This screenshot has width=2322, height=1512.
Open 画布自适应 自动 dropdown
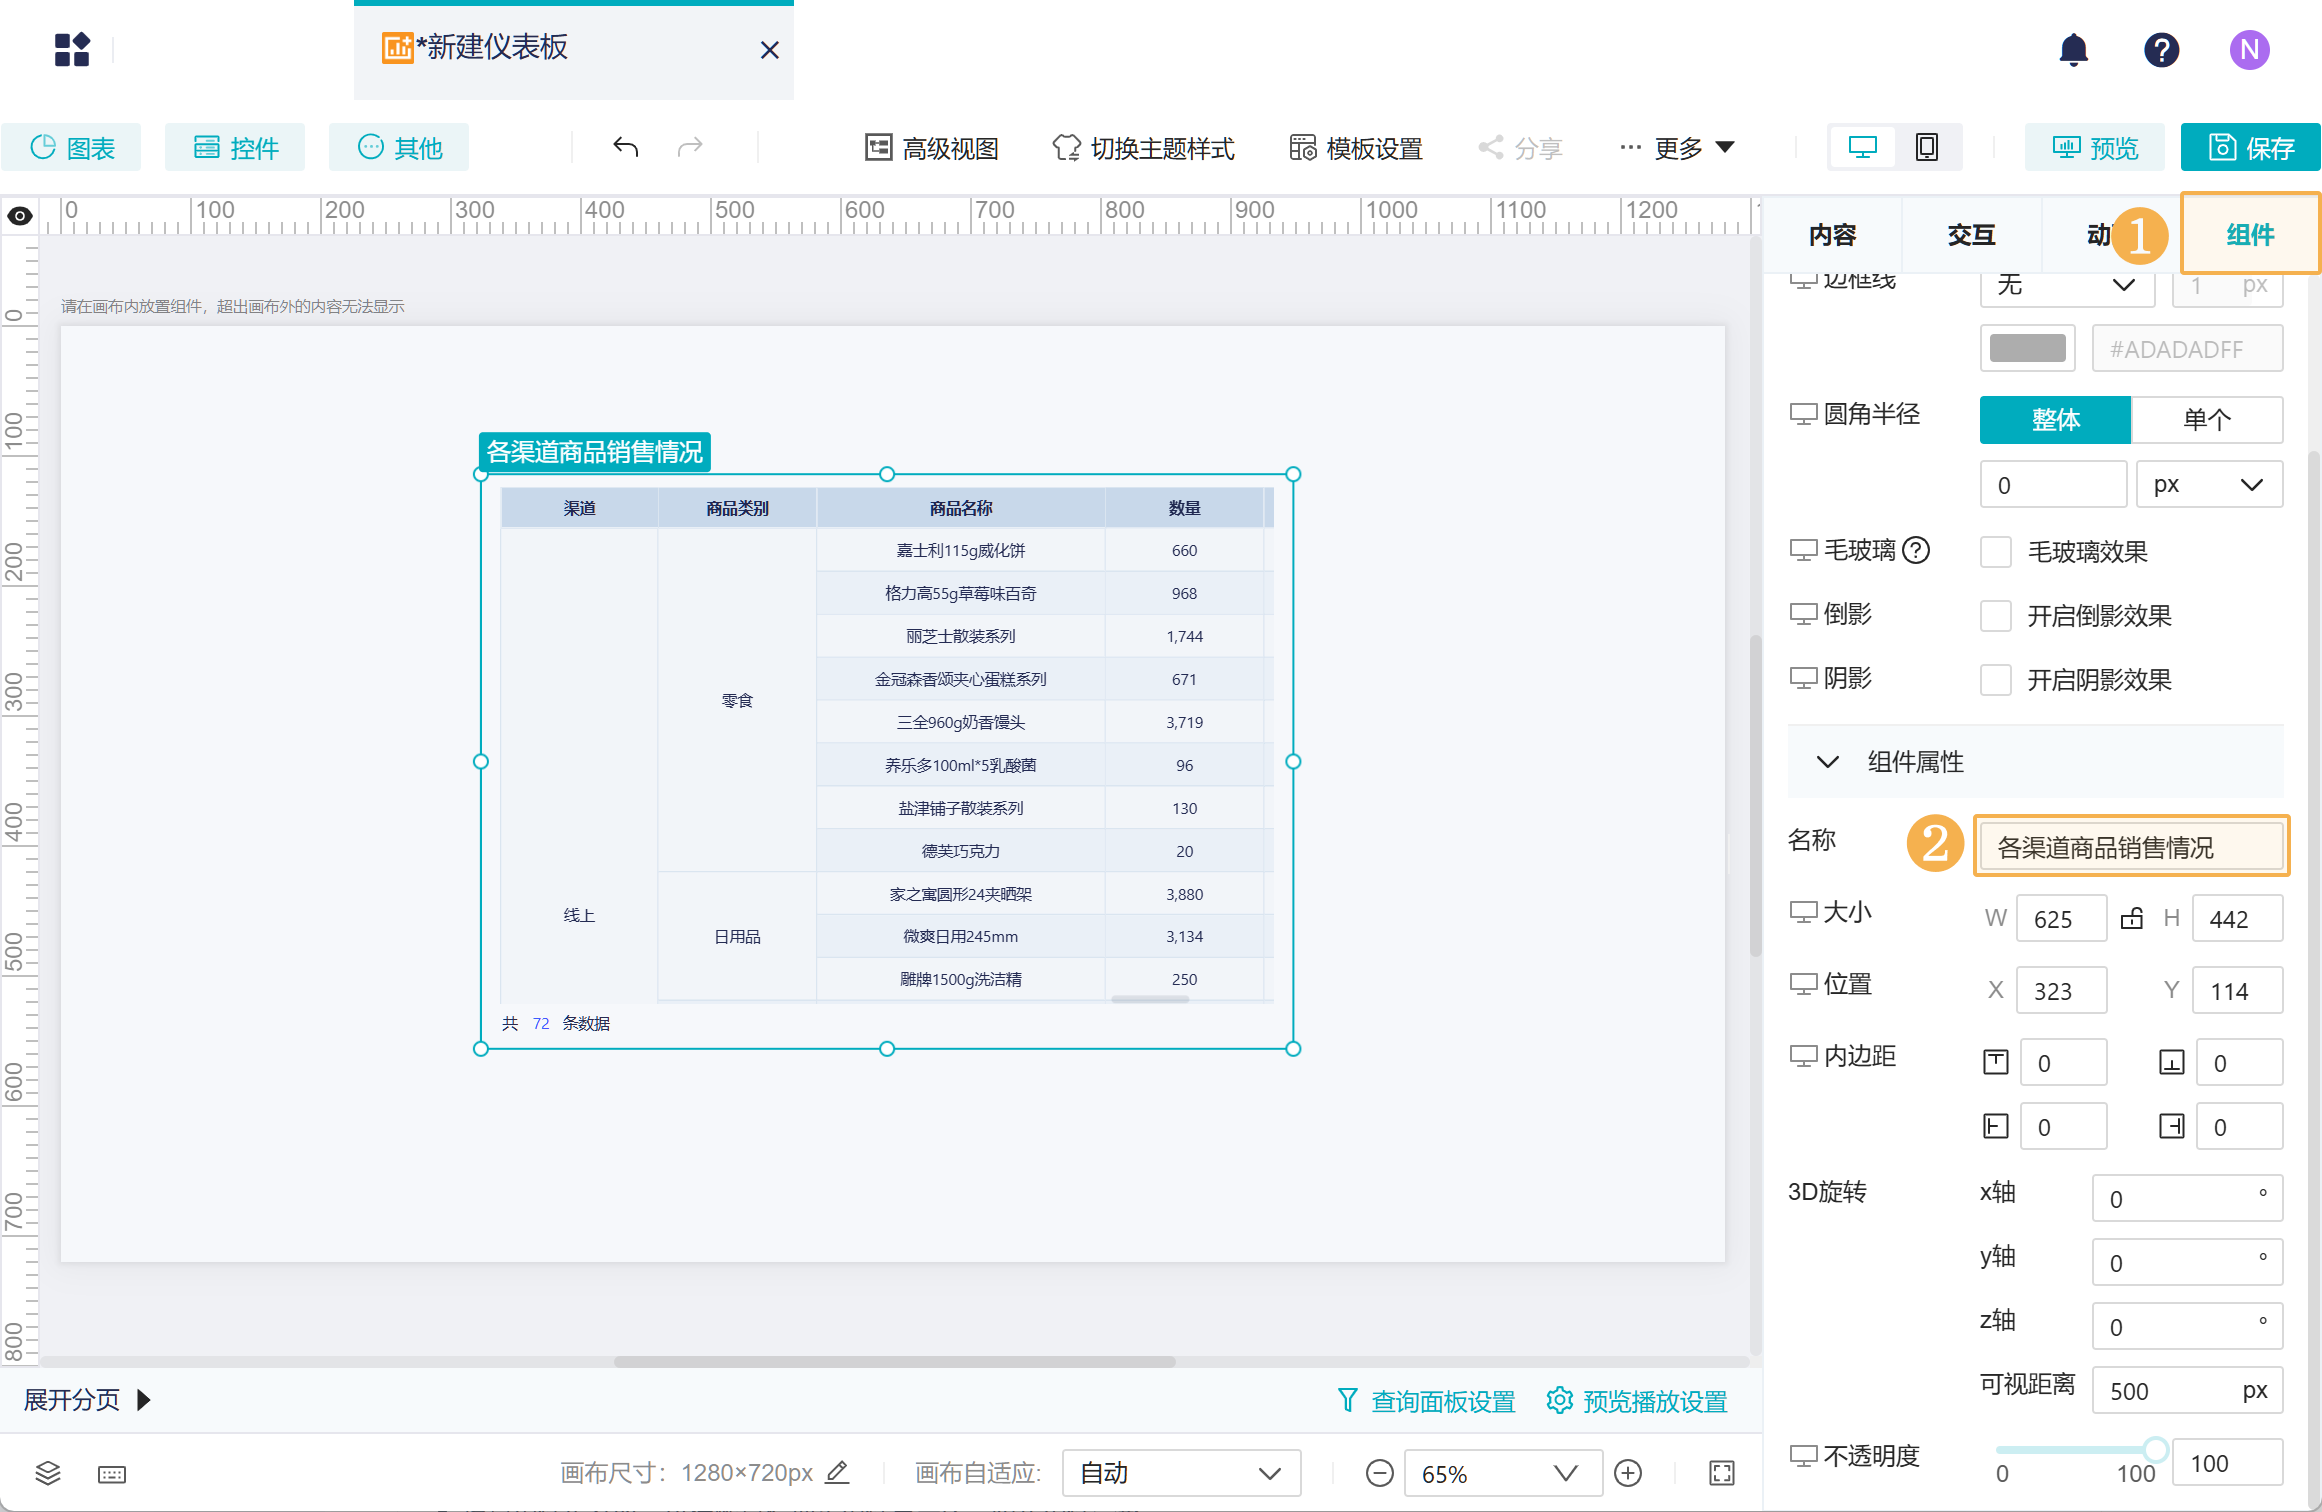coord(1180,1473)
